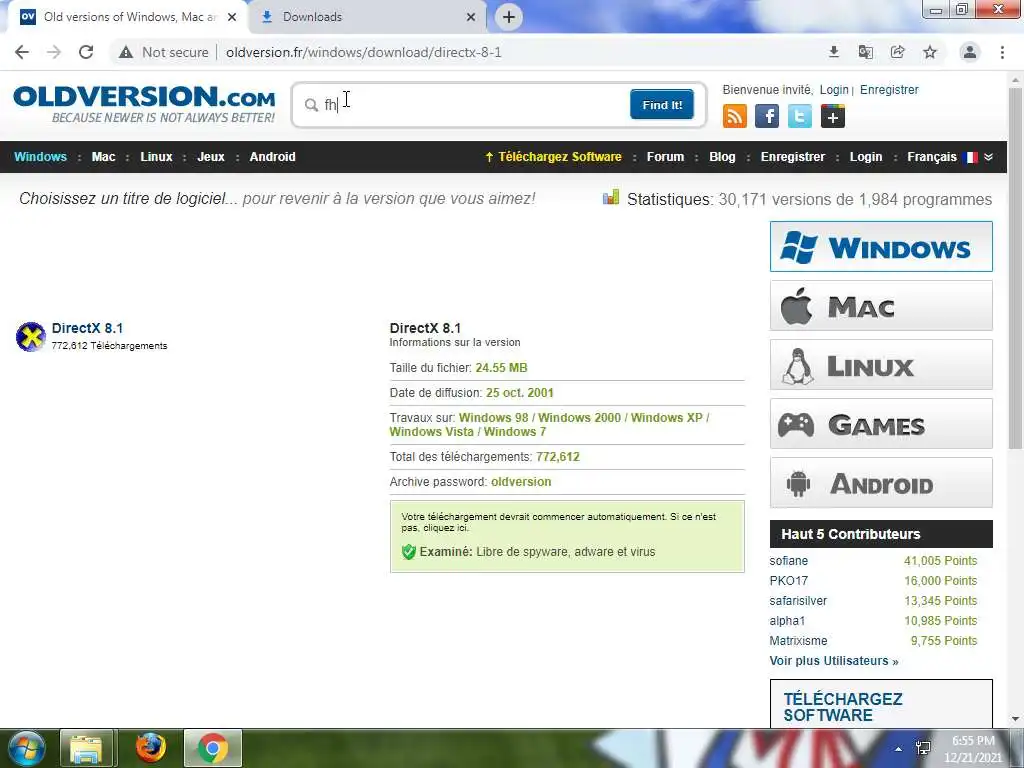Show hidden tray icons arrow

(x=899, y=749)
